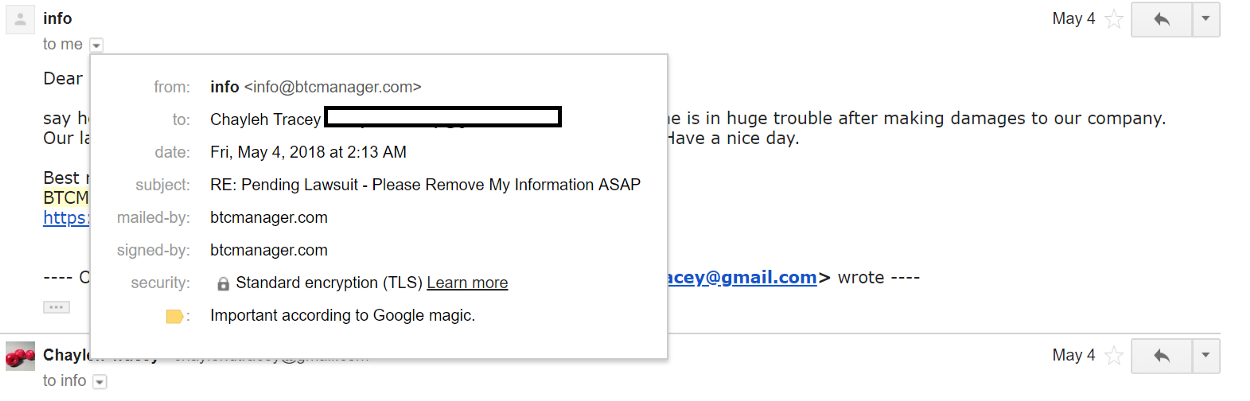Viewport: 1250px width, 401px height.
Task: Reply to the first email from info
Action: (1162, 19)
